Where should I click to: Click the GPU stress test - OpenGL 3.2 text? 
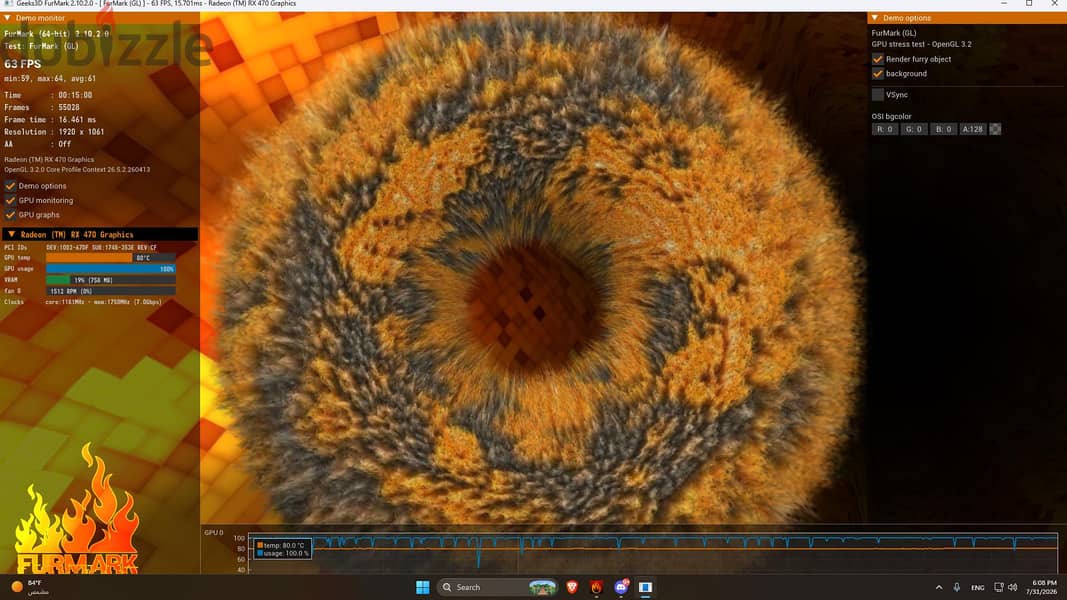(921, 44)
